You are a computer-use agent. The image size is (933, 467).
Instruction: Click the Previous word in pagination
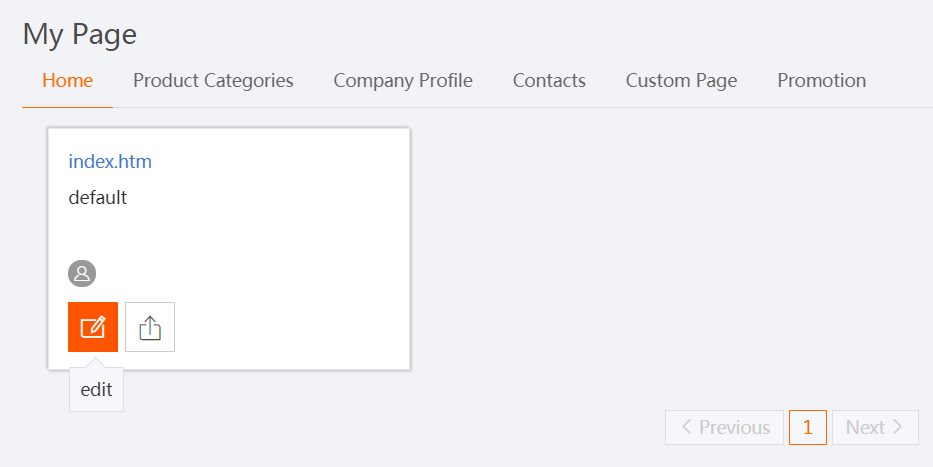pos(734,428)
